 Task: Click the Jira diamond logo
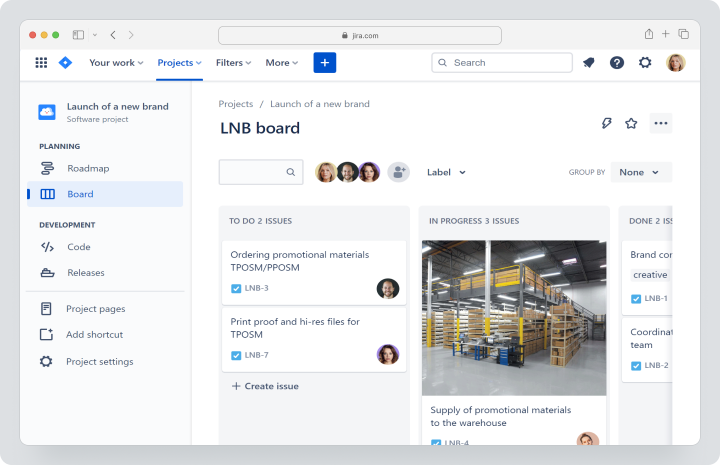tap(65, 62)
